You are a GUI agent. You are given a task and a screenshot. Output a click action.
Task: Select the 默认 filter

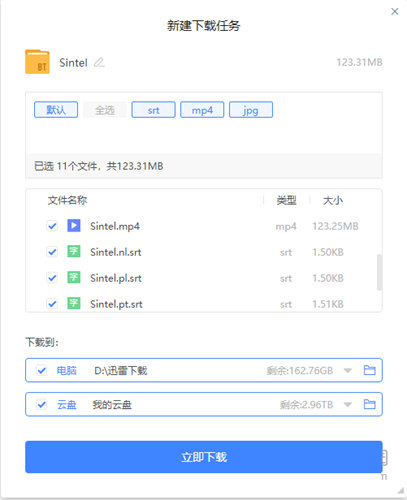click(56, 110)
